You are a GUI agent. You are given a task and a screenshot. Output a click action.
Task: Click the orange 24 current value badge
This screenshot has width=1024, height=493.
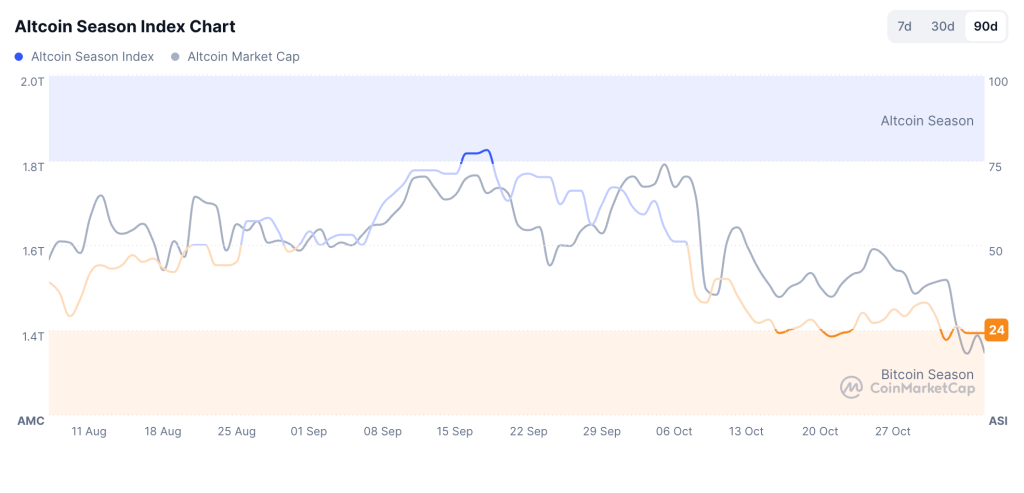(x=996, y=330)
